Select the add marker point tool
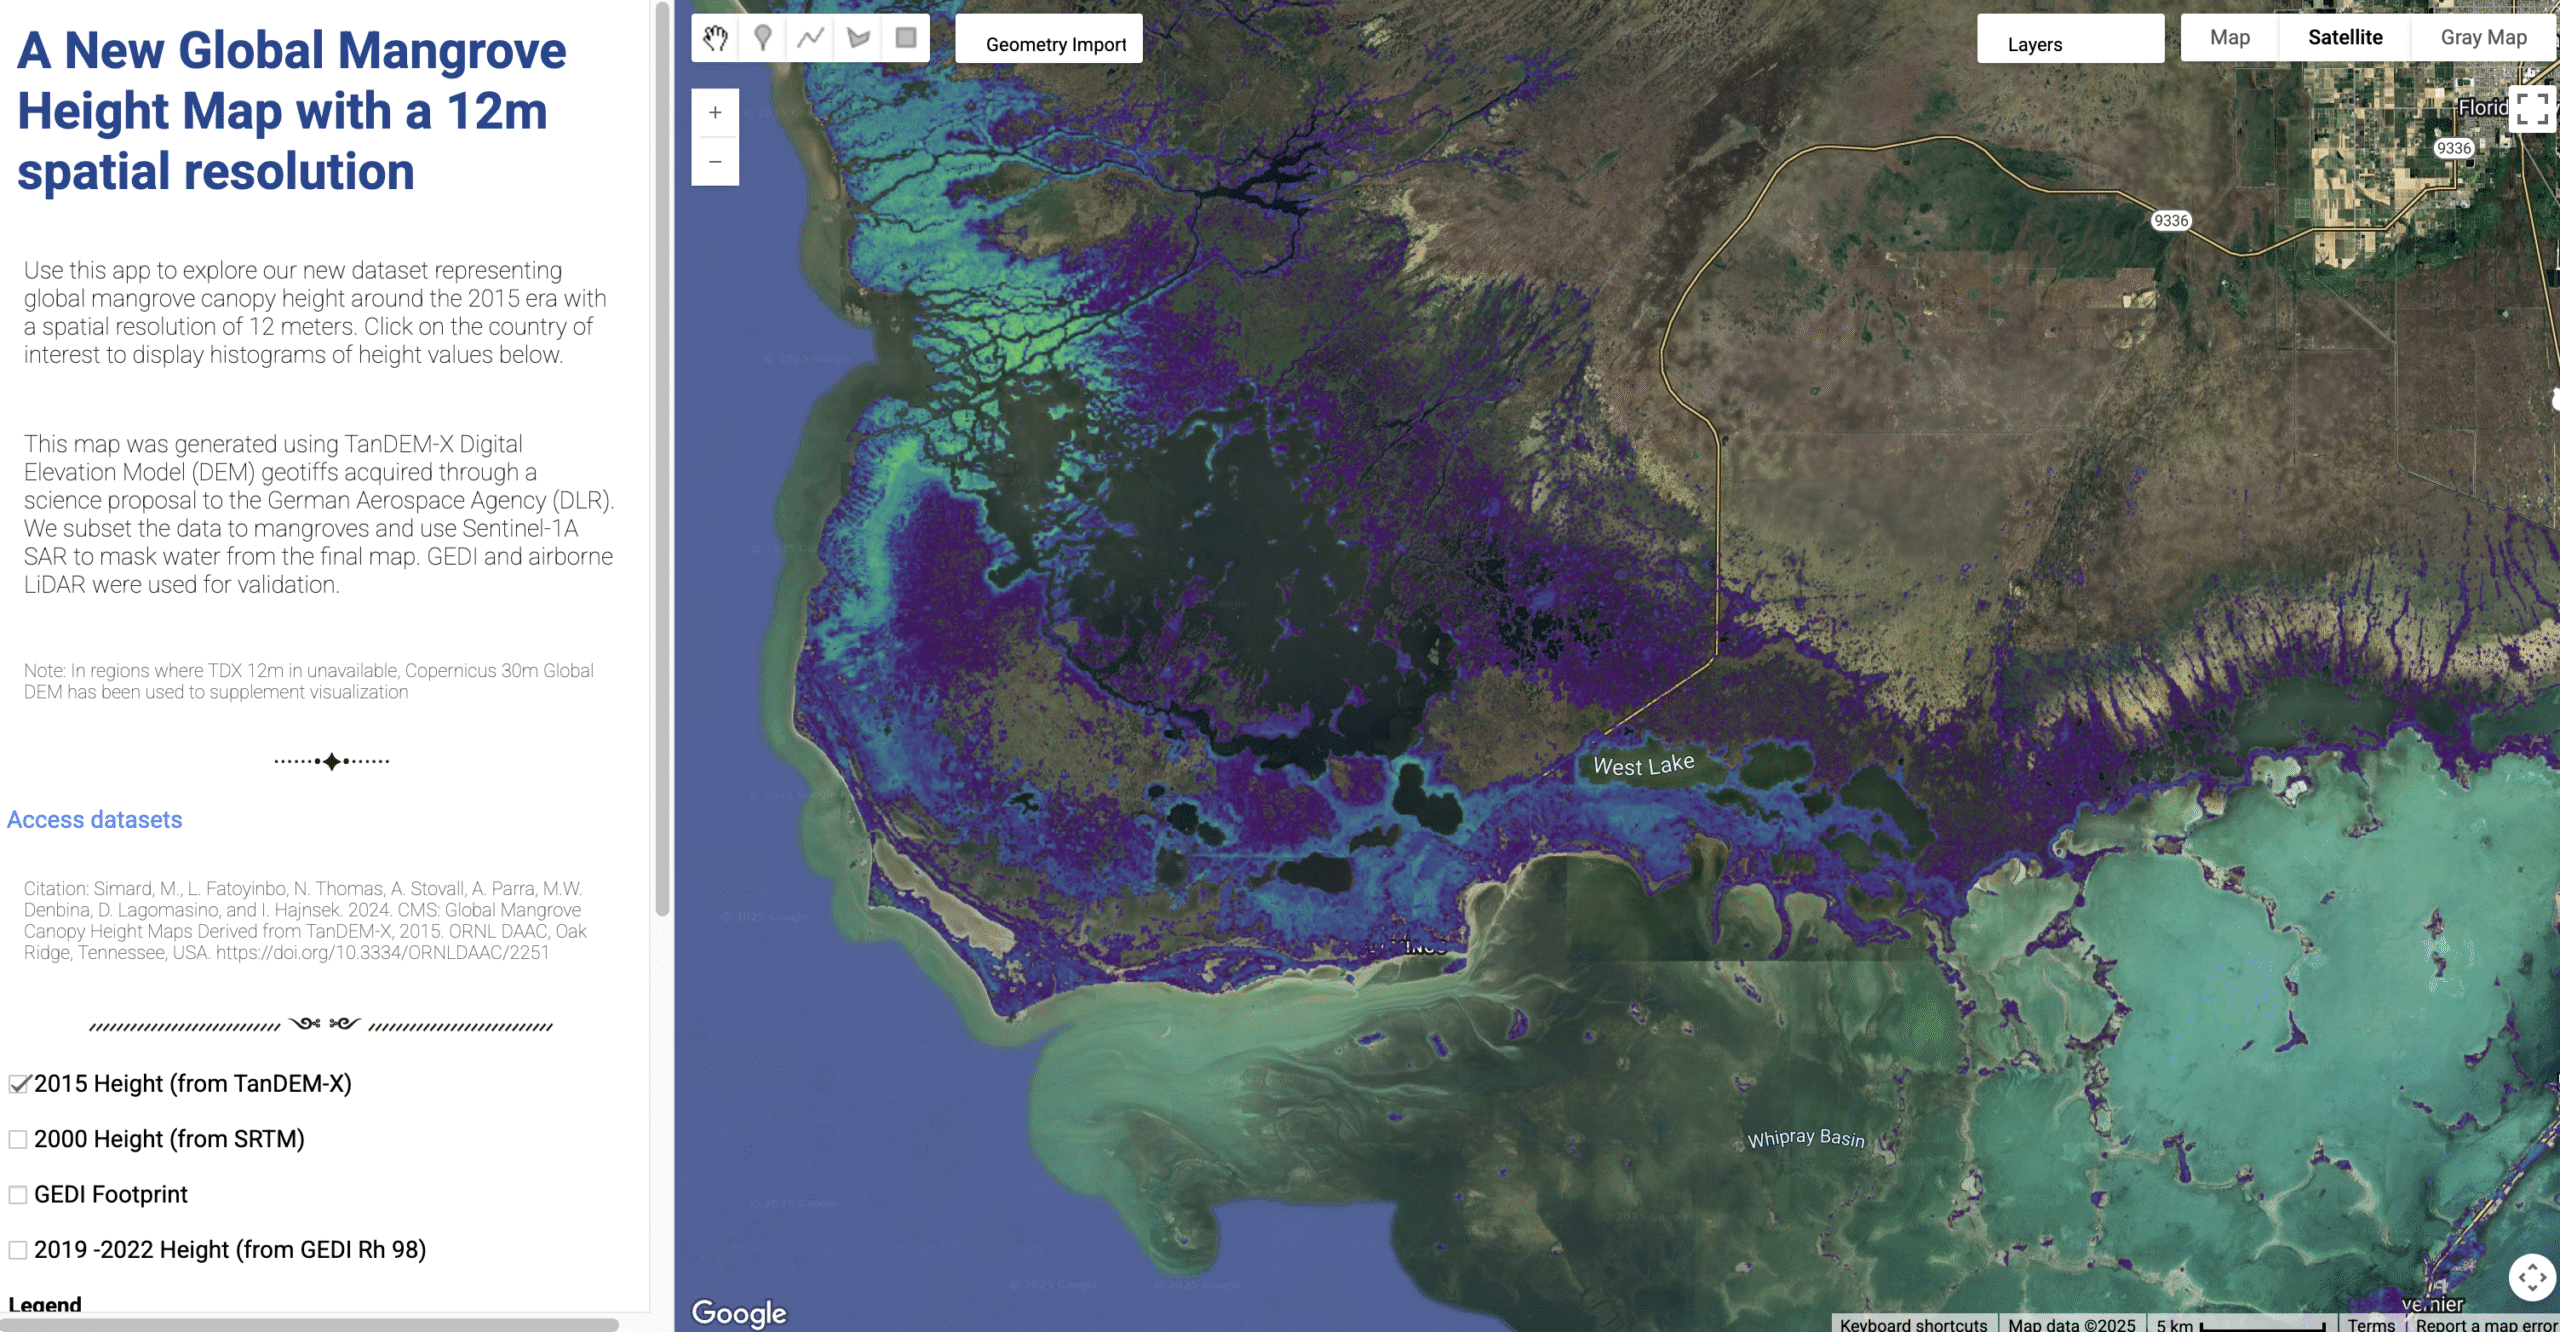 coord(763,38)
